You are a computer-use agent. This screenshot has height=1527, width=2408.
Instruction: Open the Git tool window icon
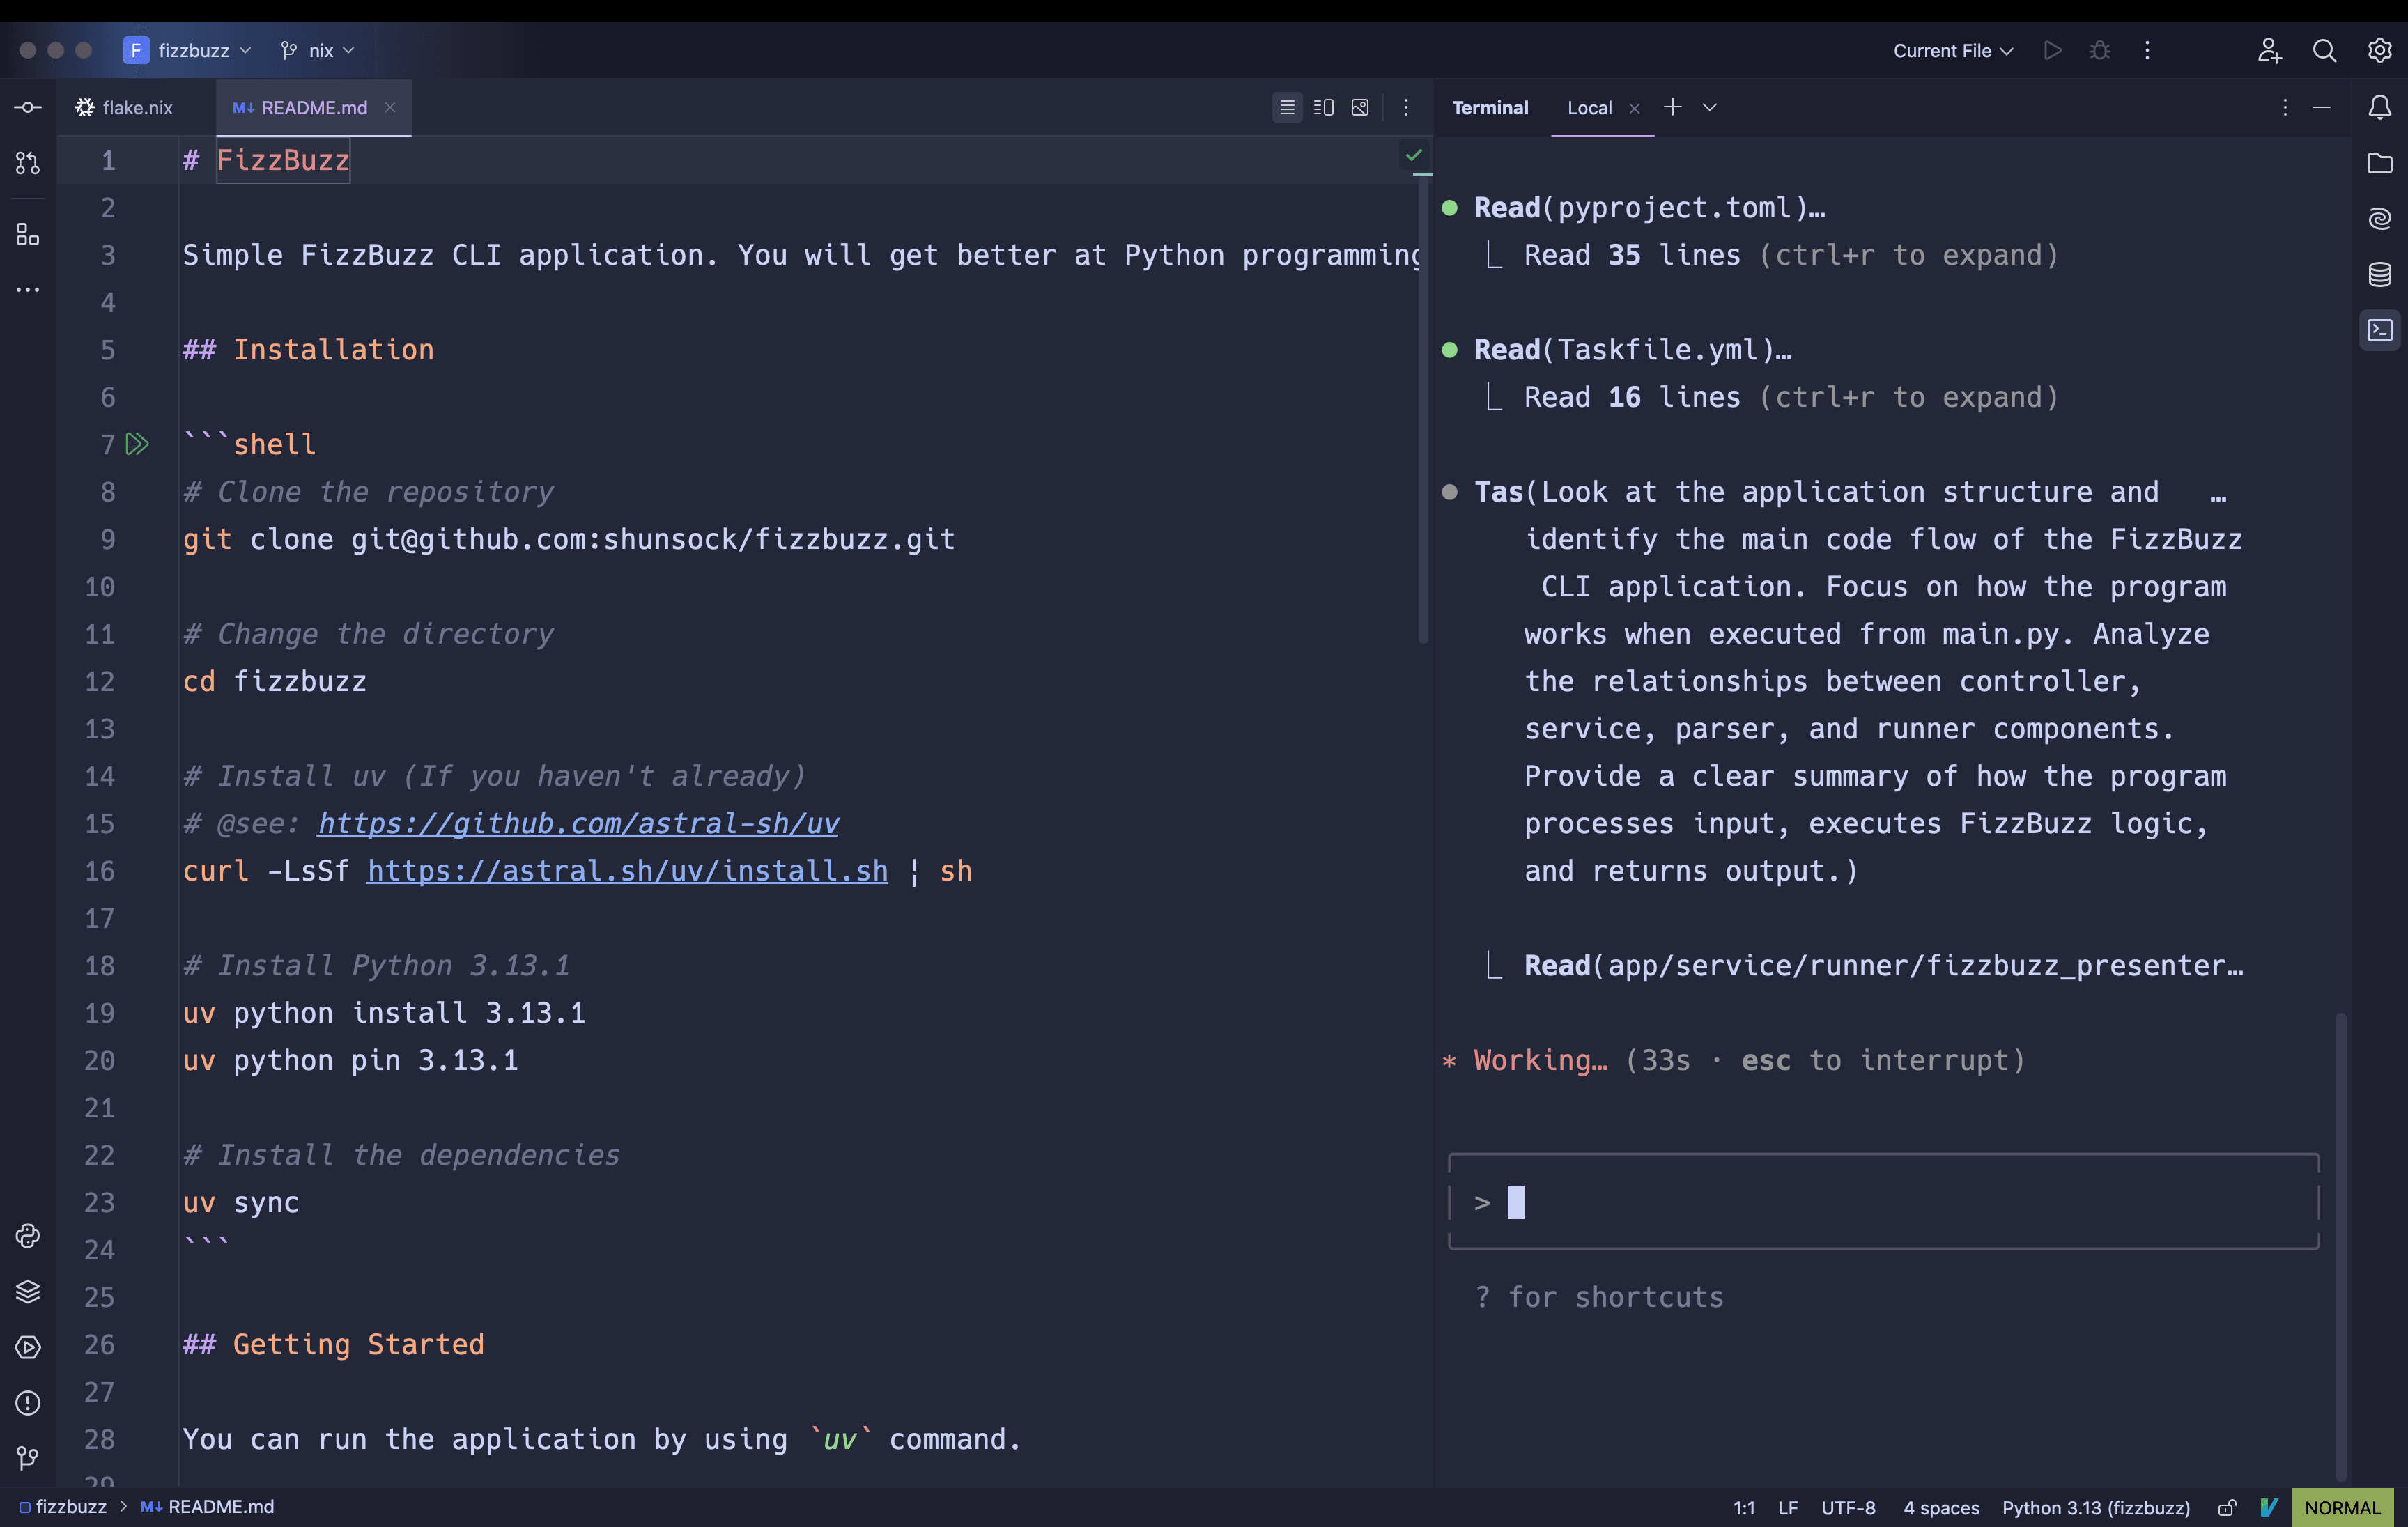coord(28,1459)
